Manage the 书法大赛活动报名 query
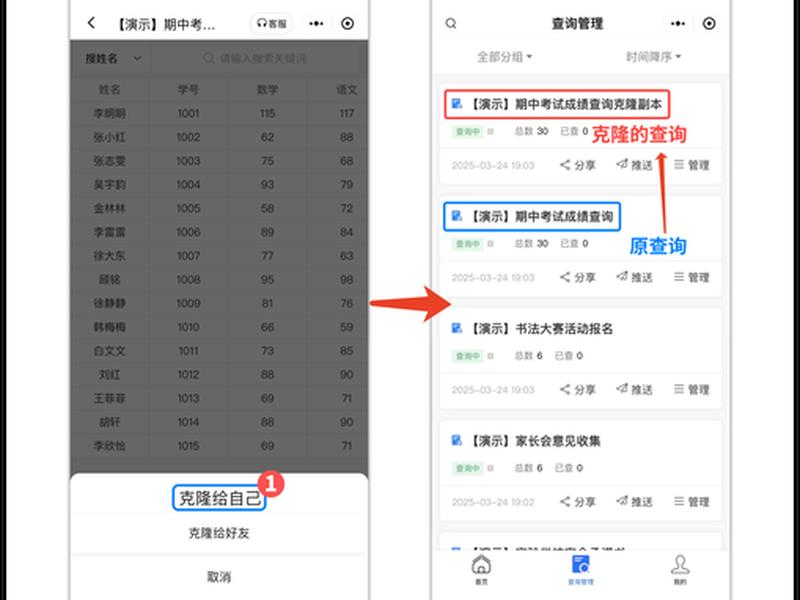Image resolution: width=800 pixels, height=600 pixels. click(692, 389)
